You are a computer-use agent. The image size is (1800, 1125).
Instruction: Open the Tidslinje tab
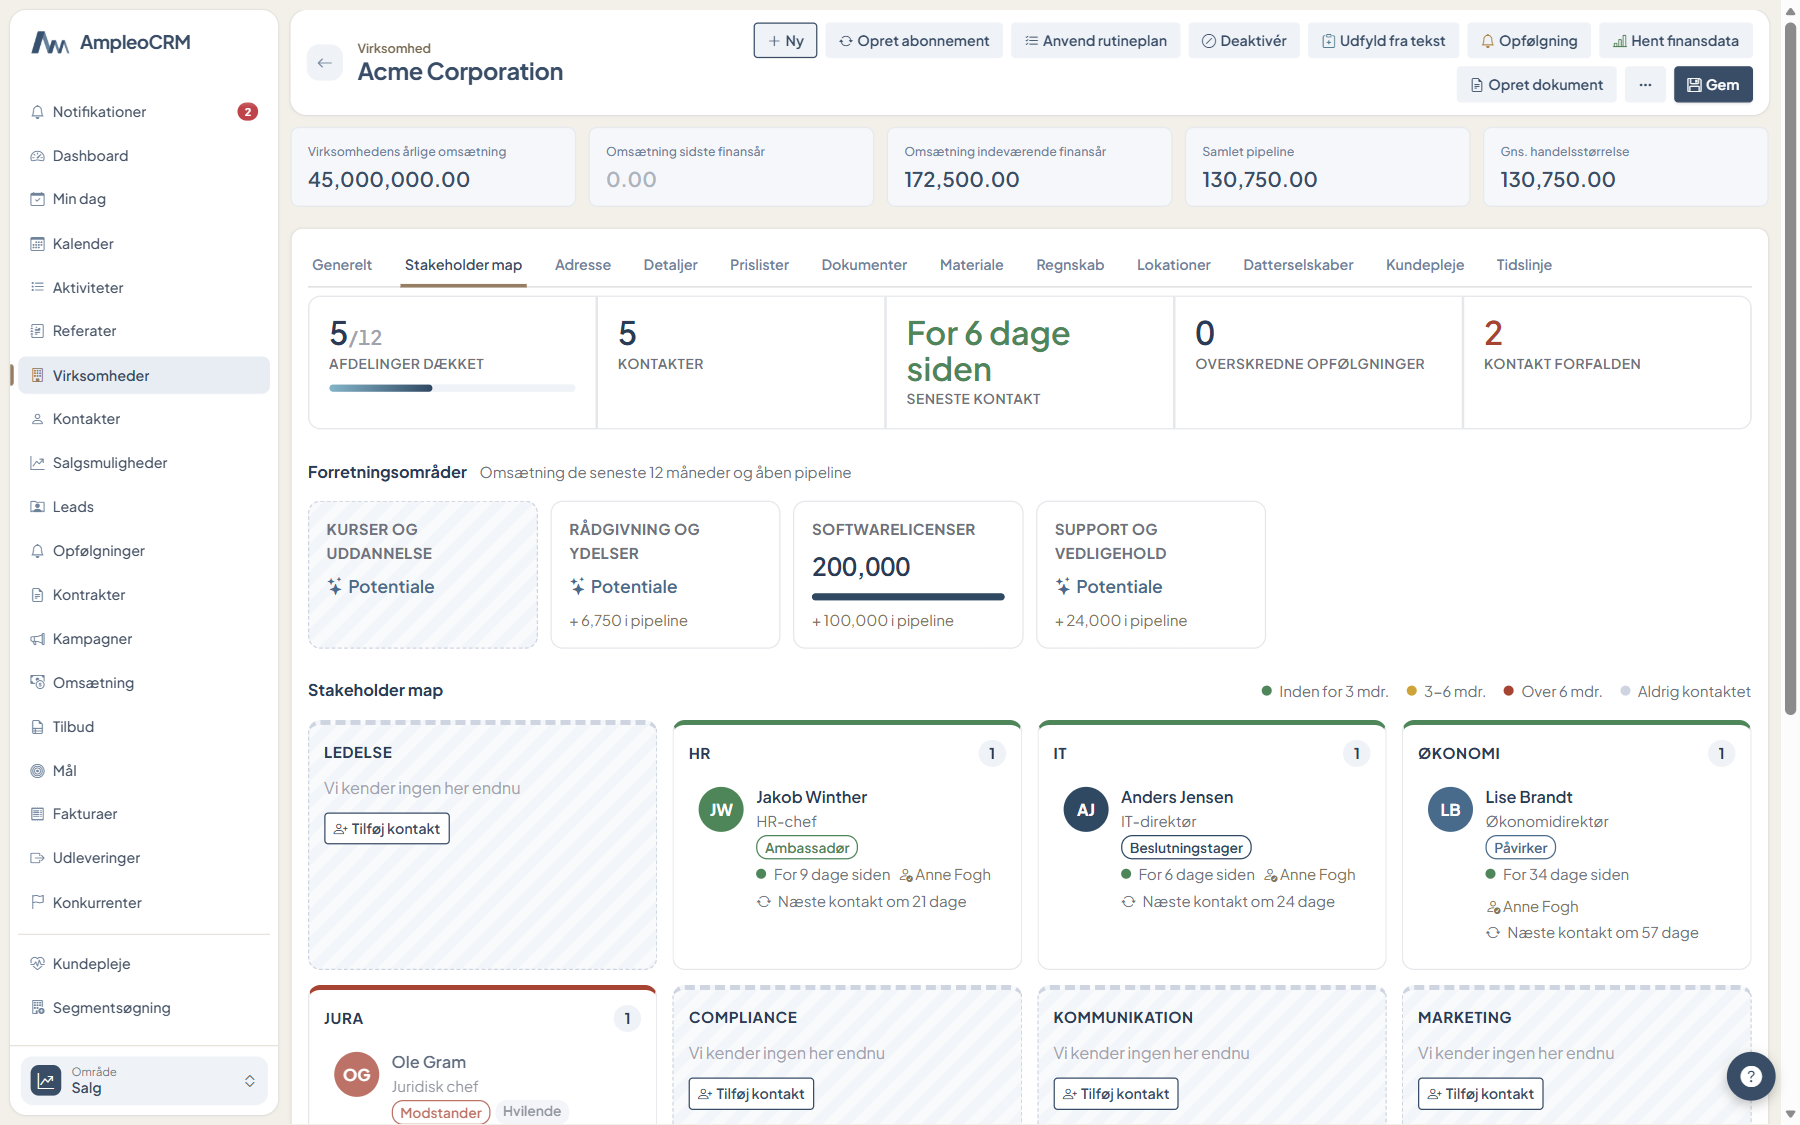click(1524, 265)
